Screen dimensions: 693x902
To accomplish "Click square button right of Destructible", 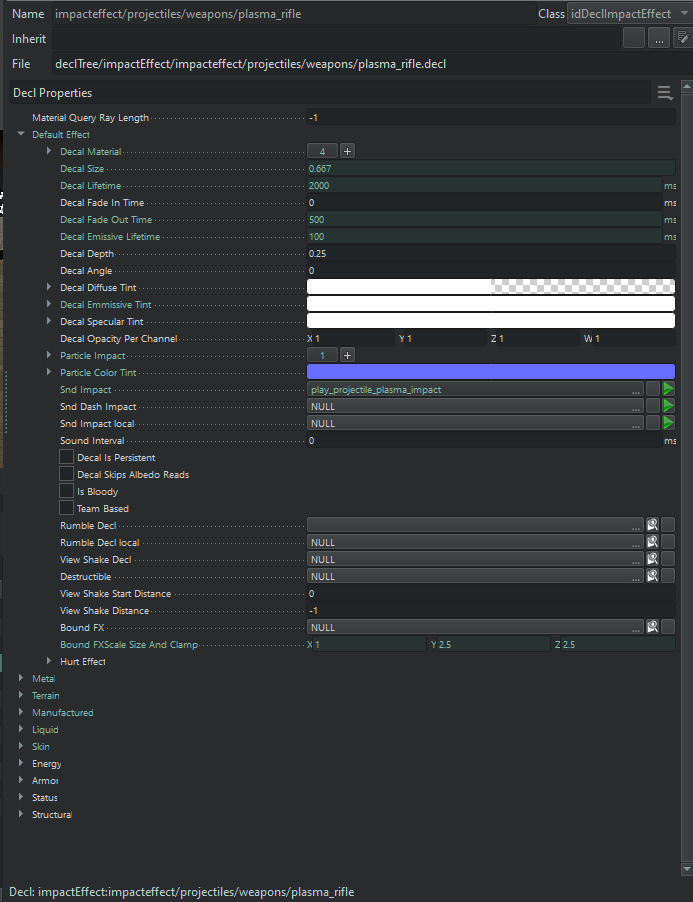I will point(668,576).
